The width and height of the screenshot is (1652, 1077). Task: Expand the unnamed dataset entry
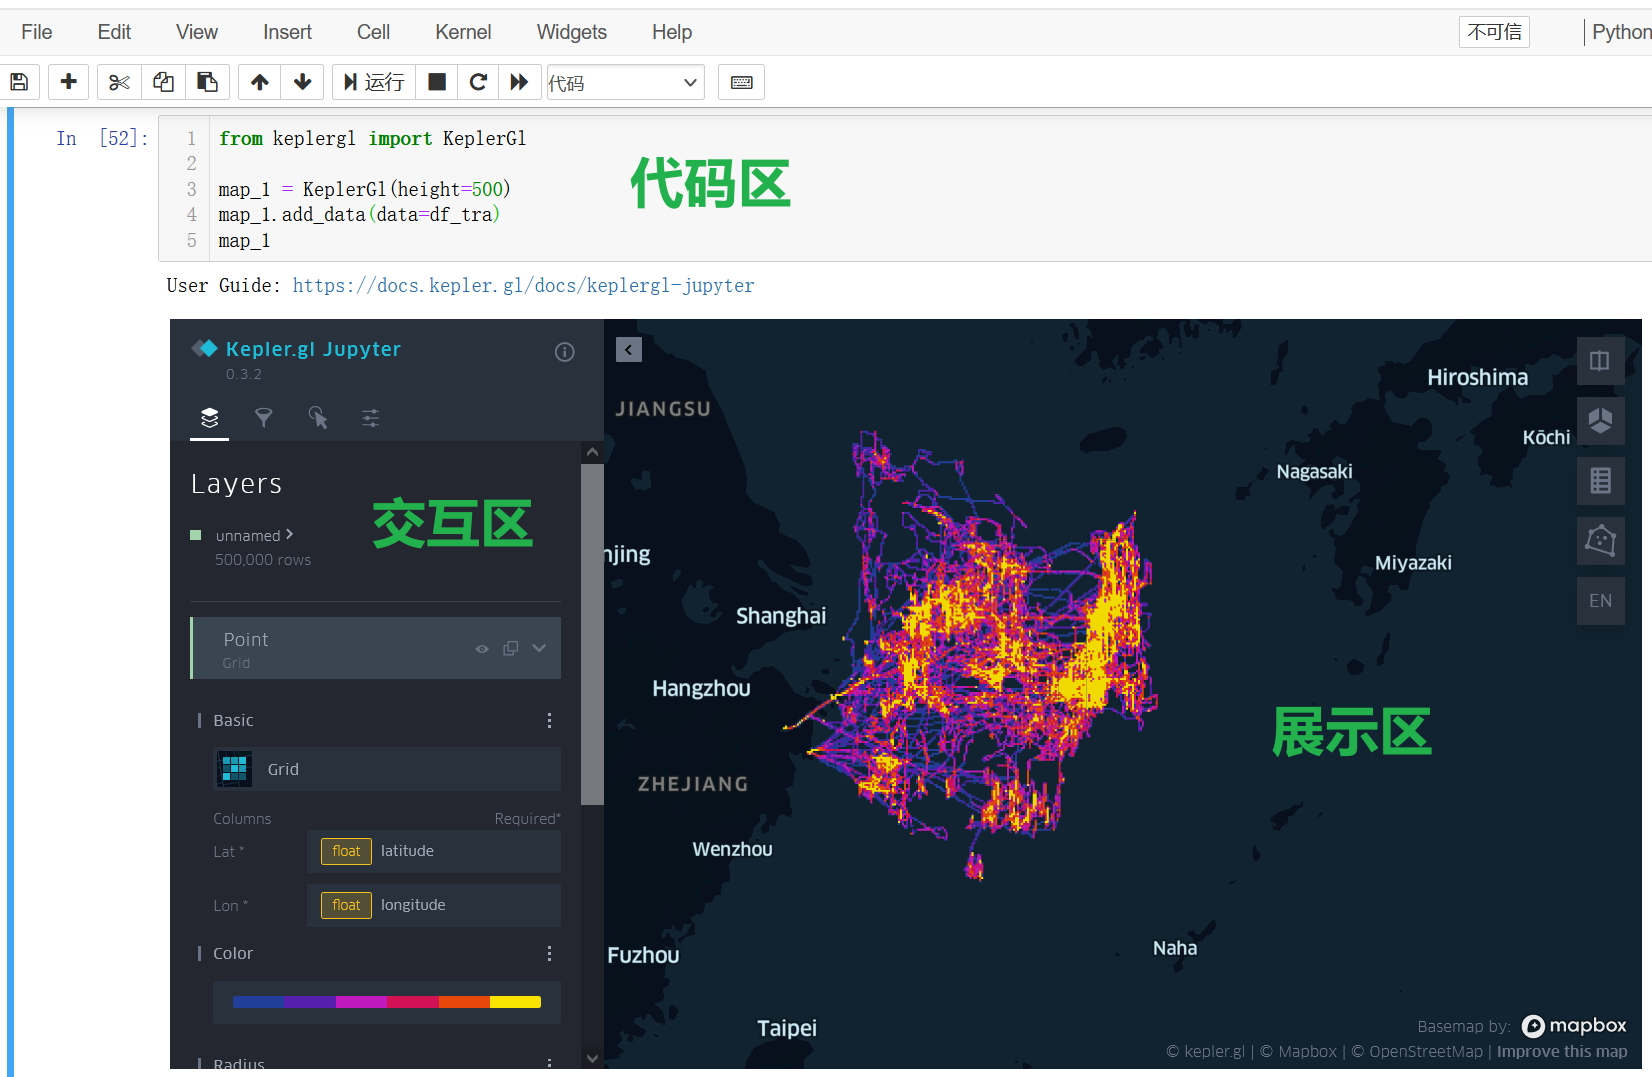(290, 535)
